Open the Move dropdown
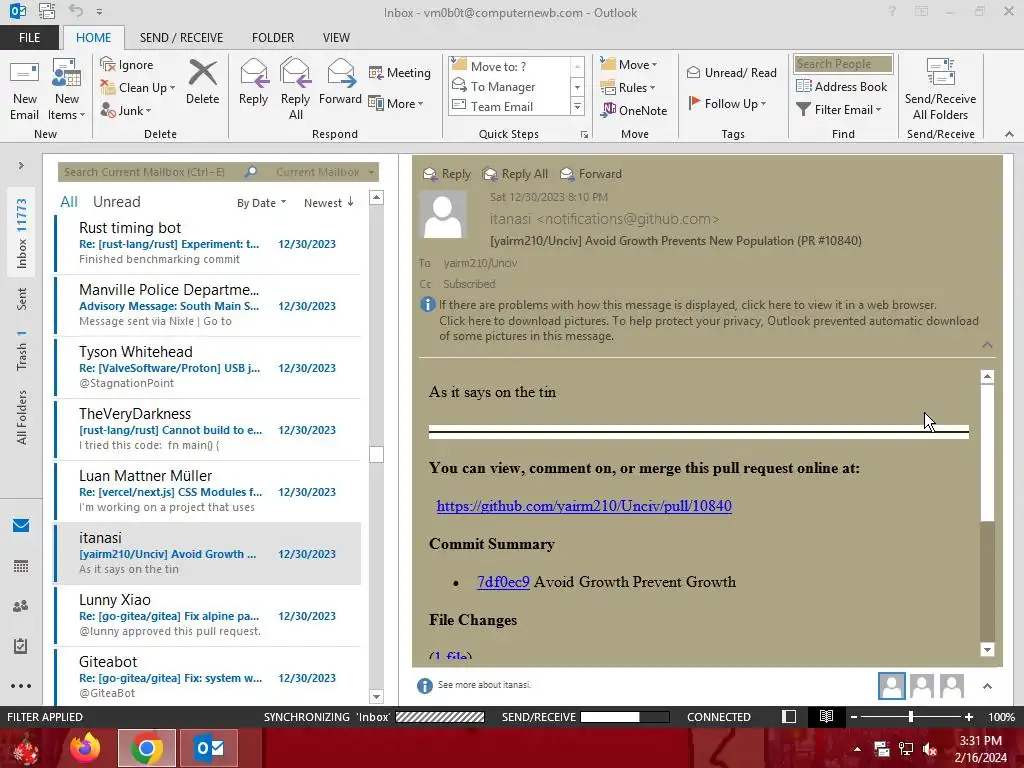 [x=629, y=64]
